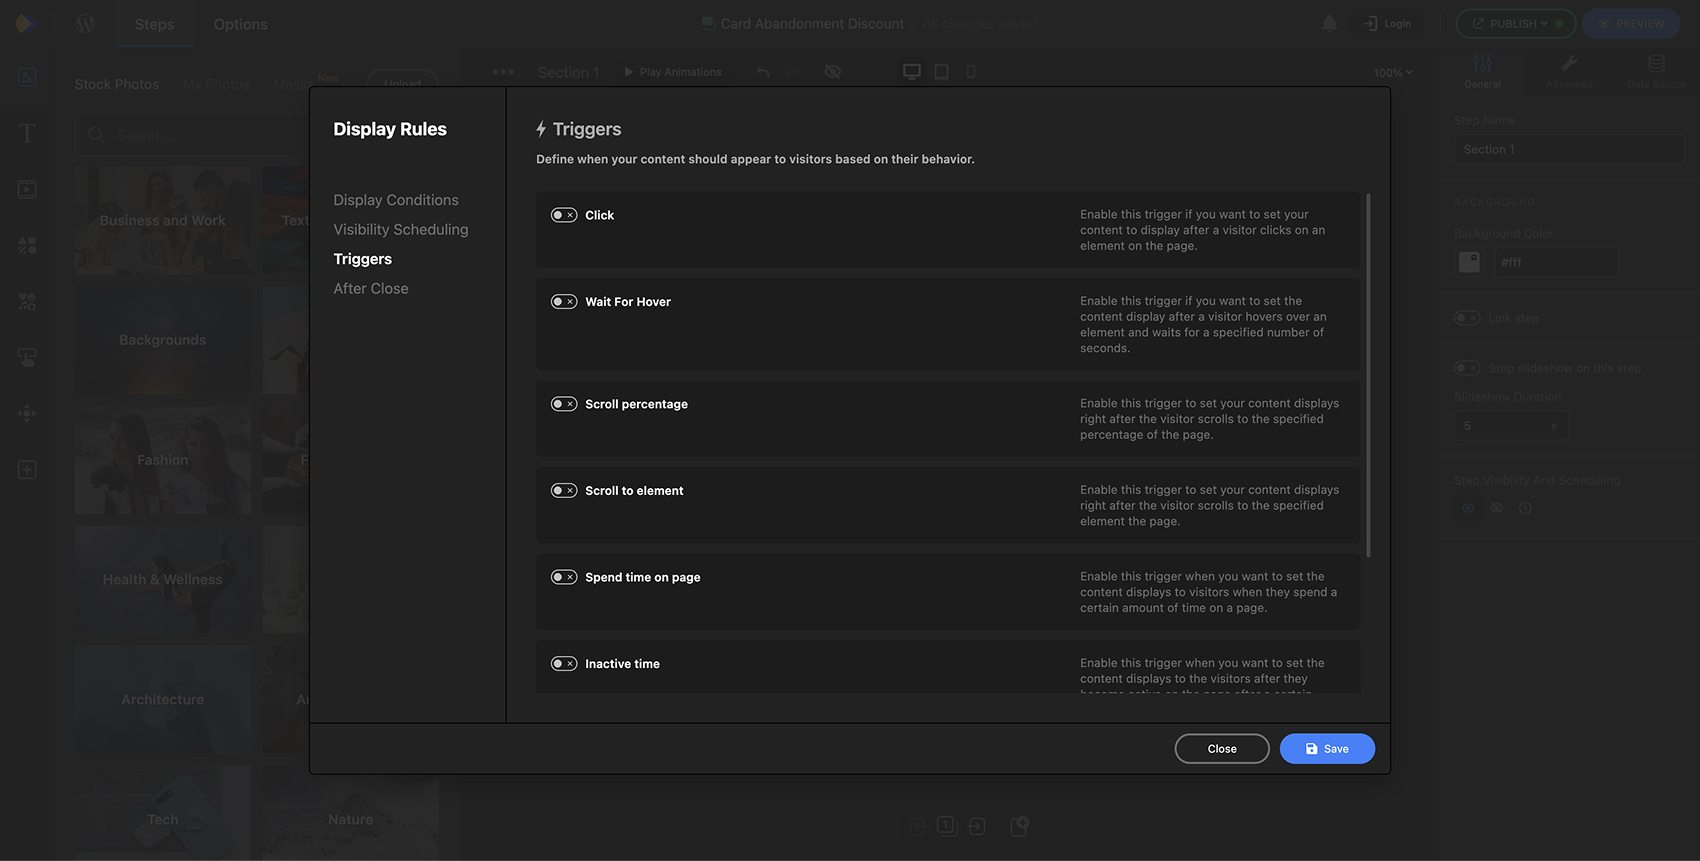The width and height of the screenshot is (1700, 861).
Task: Close the Display Rules dialog
Action: [1222, 749]
